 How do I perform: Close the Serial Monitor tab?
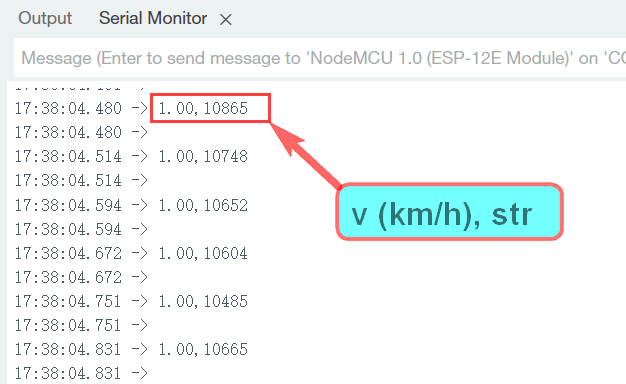tap(226, 20)
